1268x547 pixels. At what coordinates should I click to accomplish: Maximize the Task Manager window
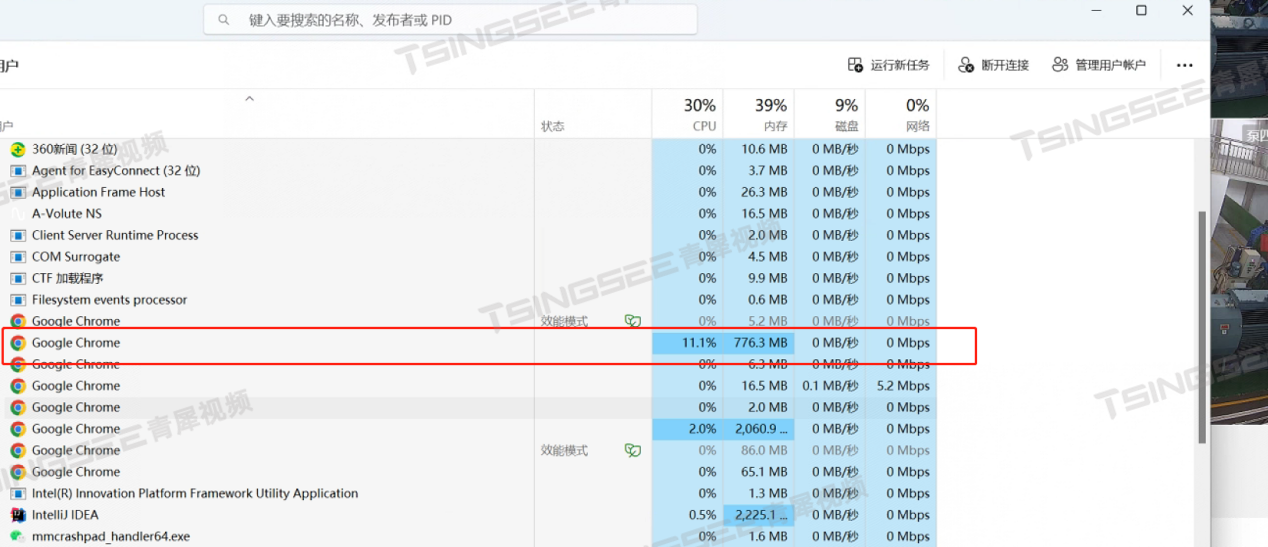[x=1141, y=10]
